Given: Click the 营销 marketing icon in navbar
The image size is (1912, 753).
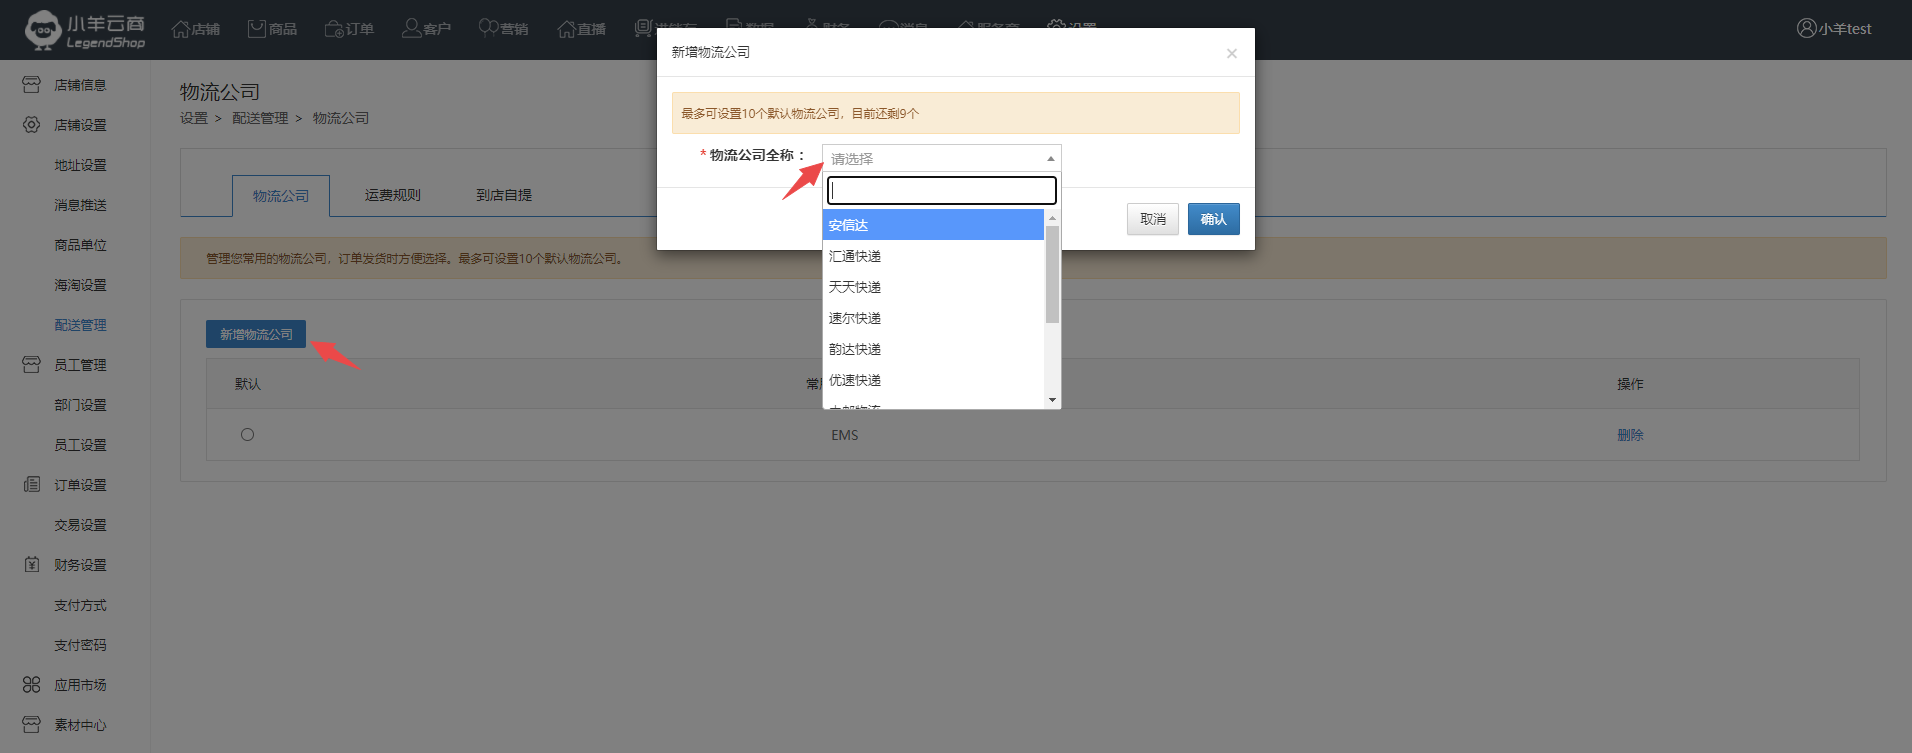Looking at the screenshot, I should tap(488, 29).
